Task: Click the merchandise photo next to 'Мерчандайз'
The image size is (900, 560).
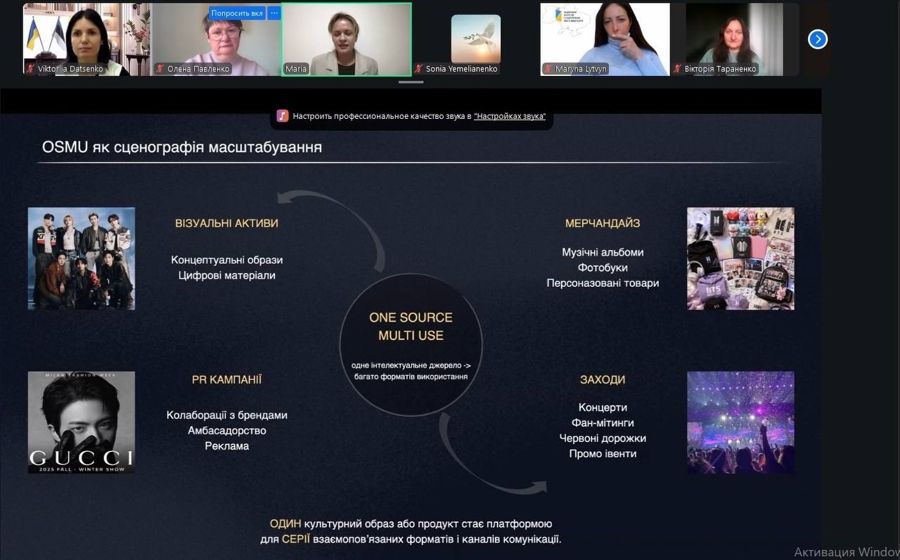Action: tap(740, 258)
